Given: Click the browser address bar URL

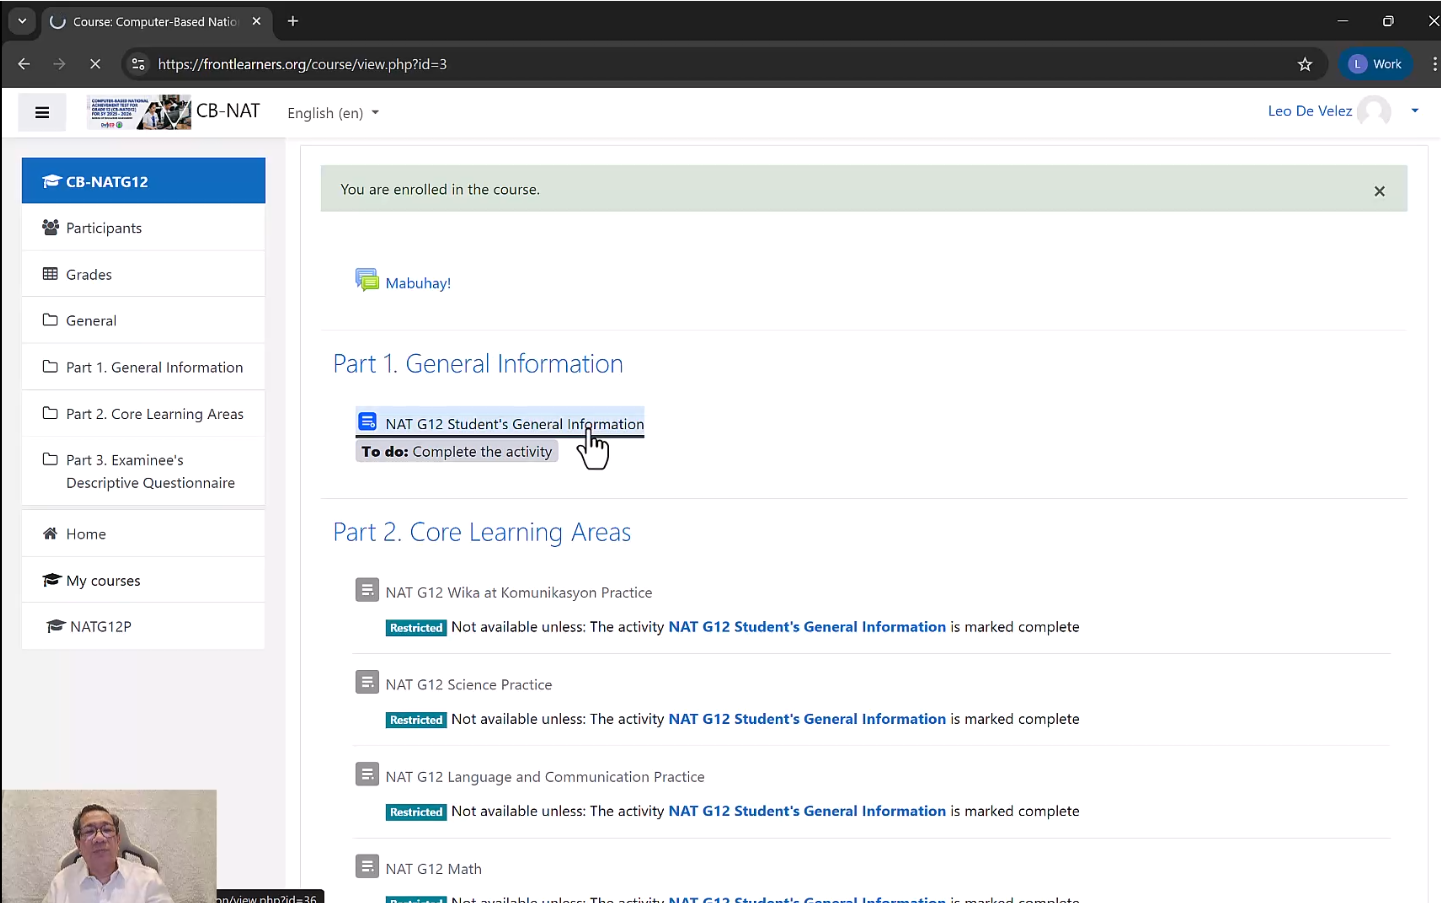Looking at the screenshot, I should click(x=302, y=64).
